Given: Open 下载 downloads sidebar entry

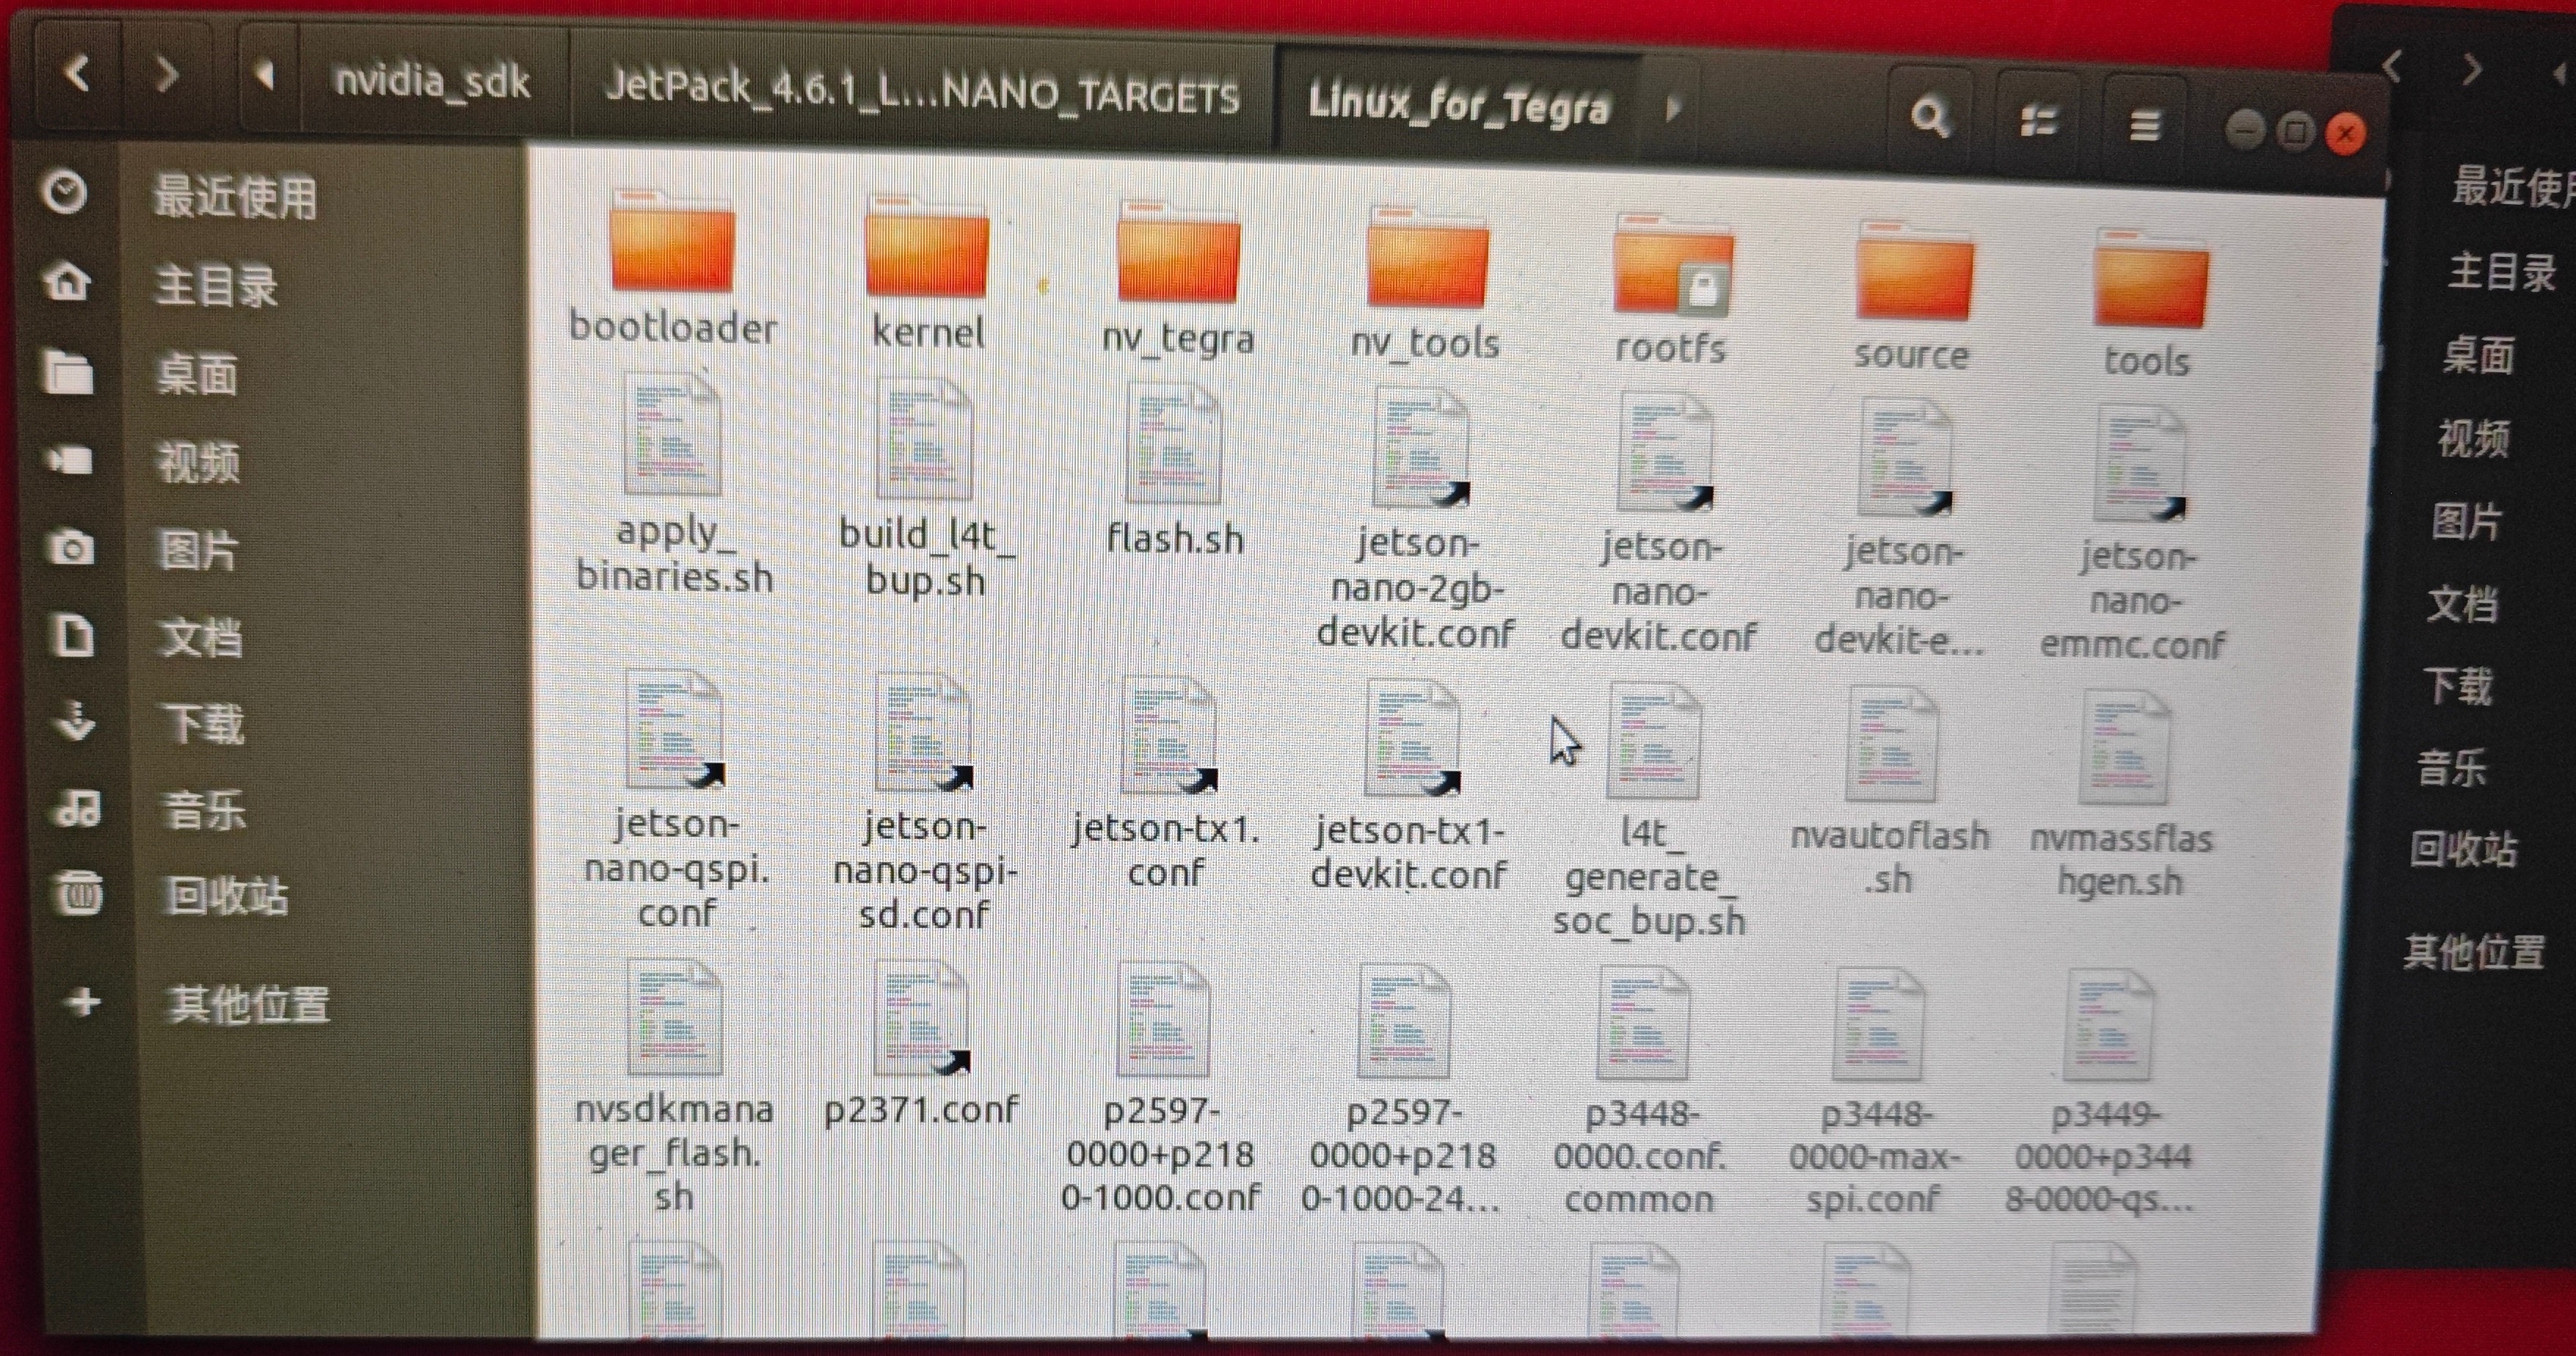Looking at the screenshot, I should [203, 723].
